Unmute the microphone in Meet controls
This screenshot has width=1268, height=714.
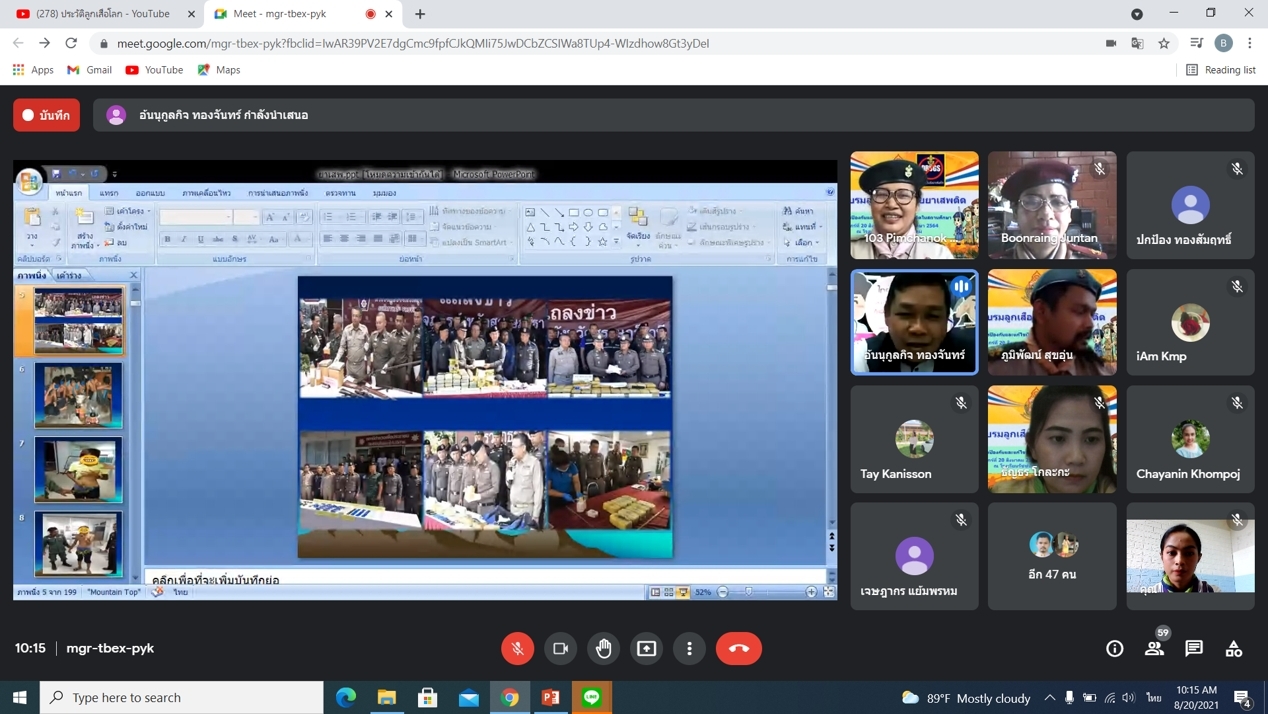click(x=517, y=648)
